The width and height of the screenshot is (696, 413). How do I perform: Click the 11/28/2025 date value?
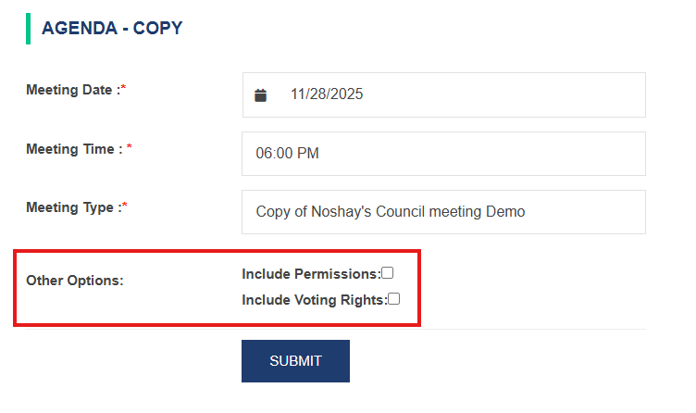(327, 95)
